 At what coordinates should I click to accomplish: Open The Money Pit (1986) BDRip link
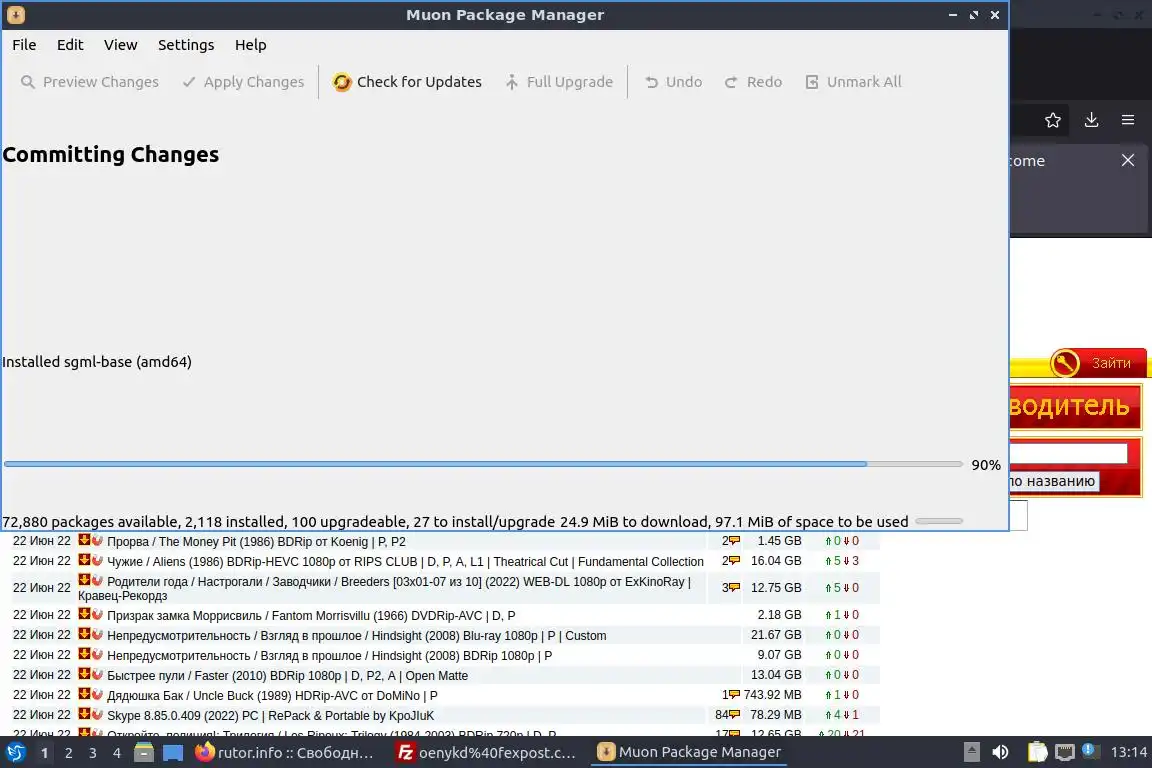(x=256, y=542)
